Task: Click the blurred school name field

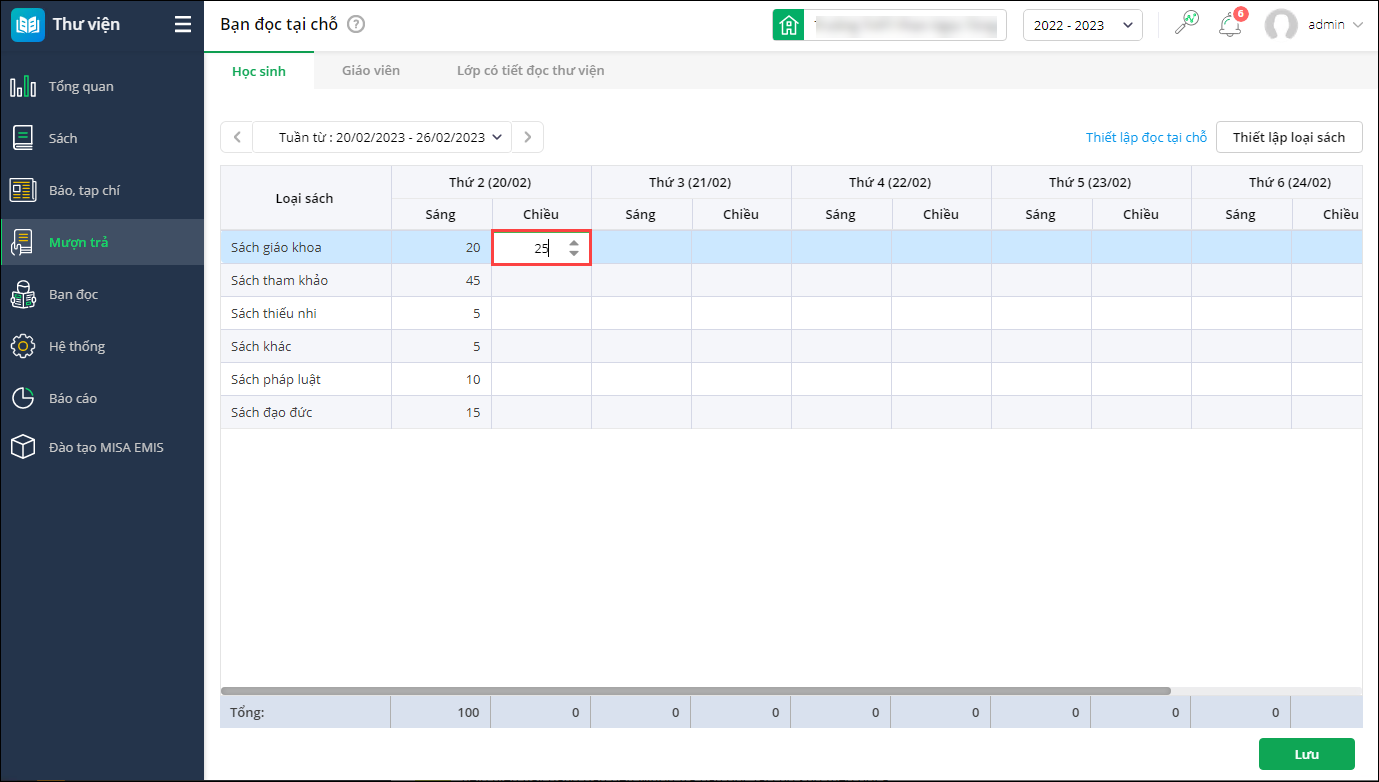Action: pyautogui.click(x=906, y=25)
